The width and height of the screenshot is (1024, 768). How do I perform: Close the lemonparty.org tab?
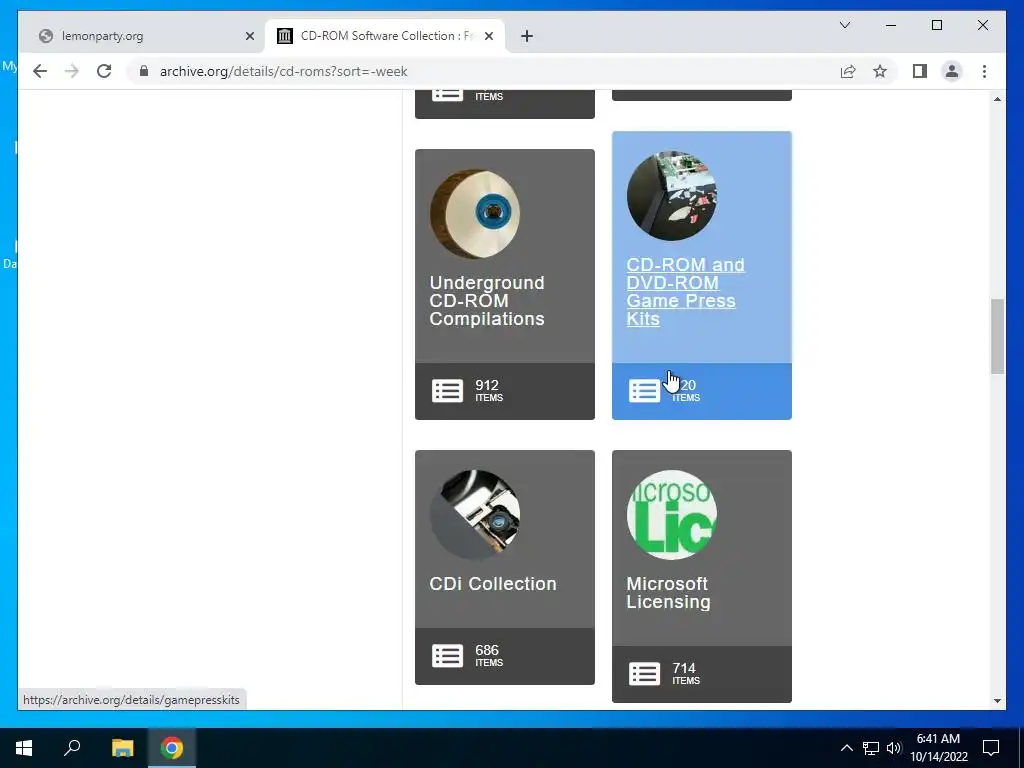click(x=249, y=36)
